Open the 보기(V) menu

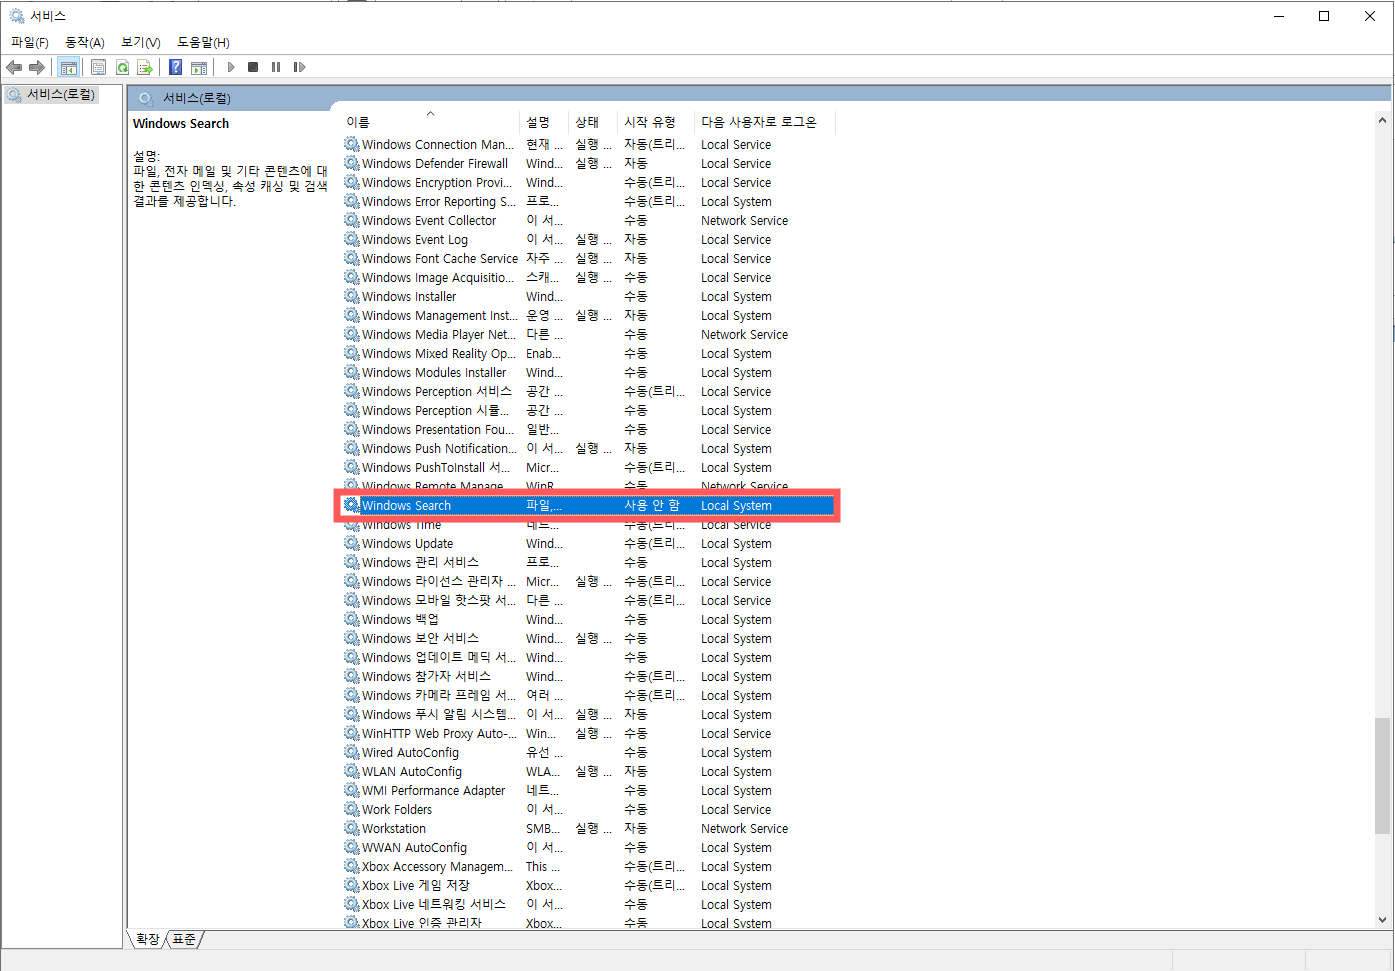coord(141,42)
